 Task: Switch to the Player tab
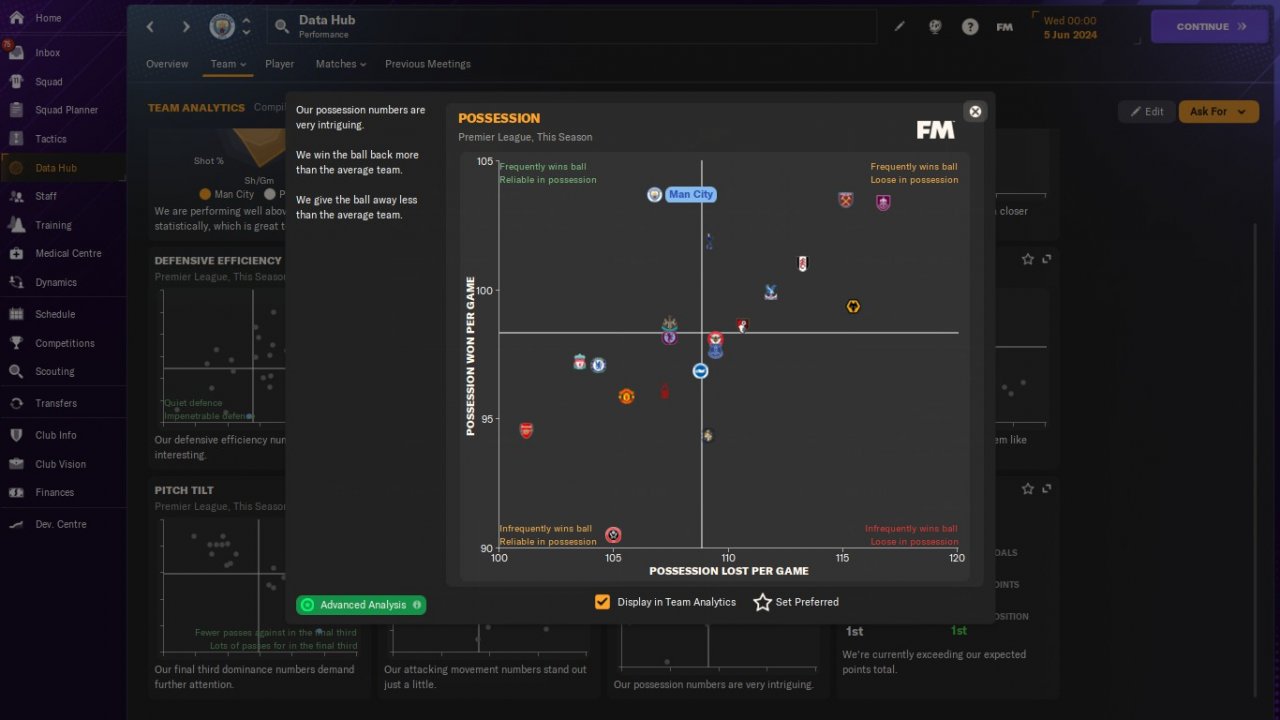pyautogui.click(x=280, y=64)
